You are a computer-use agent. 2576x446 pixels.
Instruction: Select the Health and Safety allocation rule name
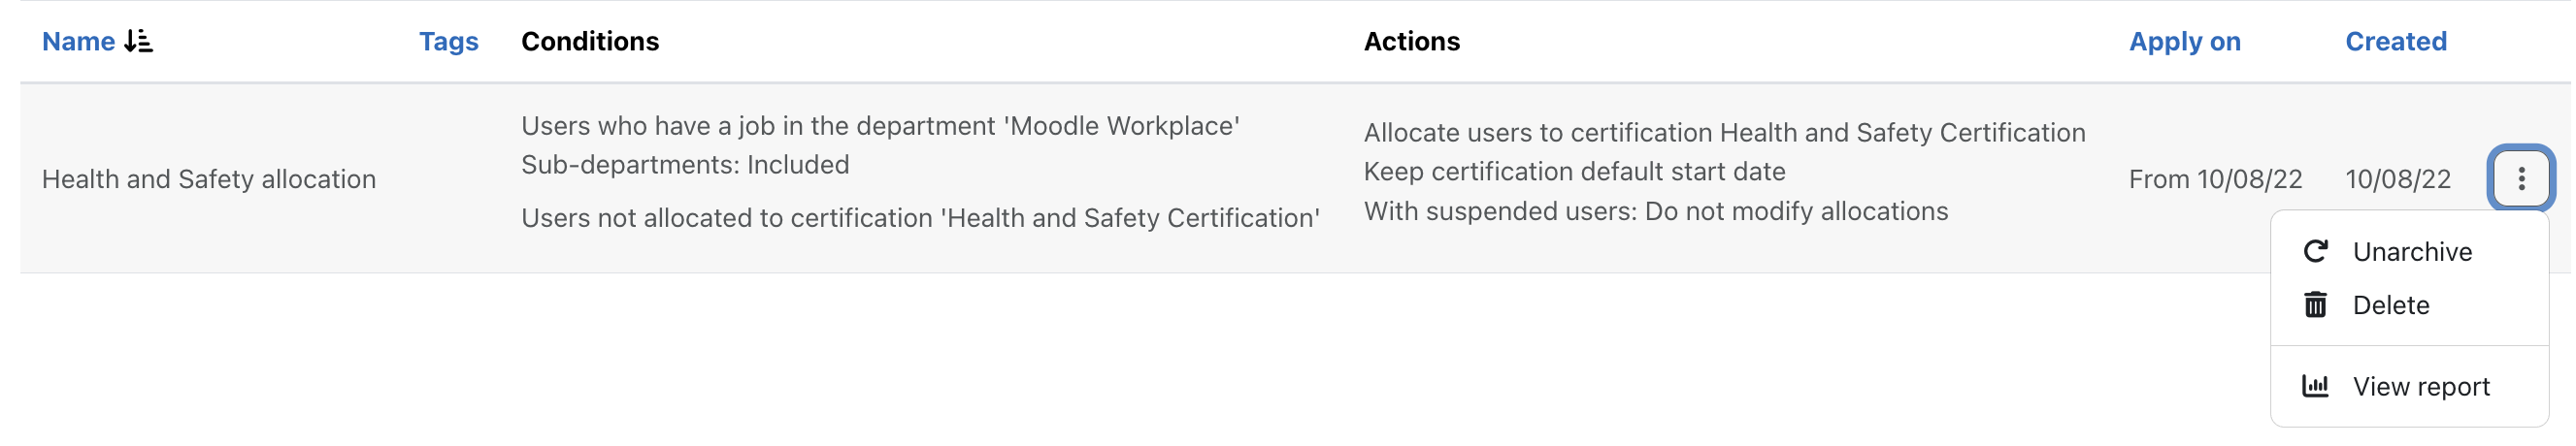pyautogui.click(x=209, y=179)
